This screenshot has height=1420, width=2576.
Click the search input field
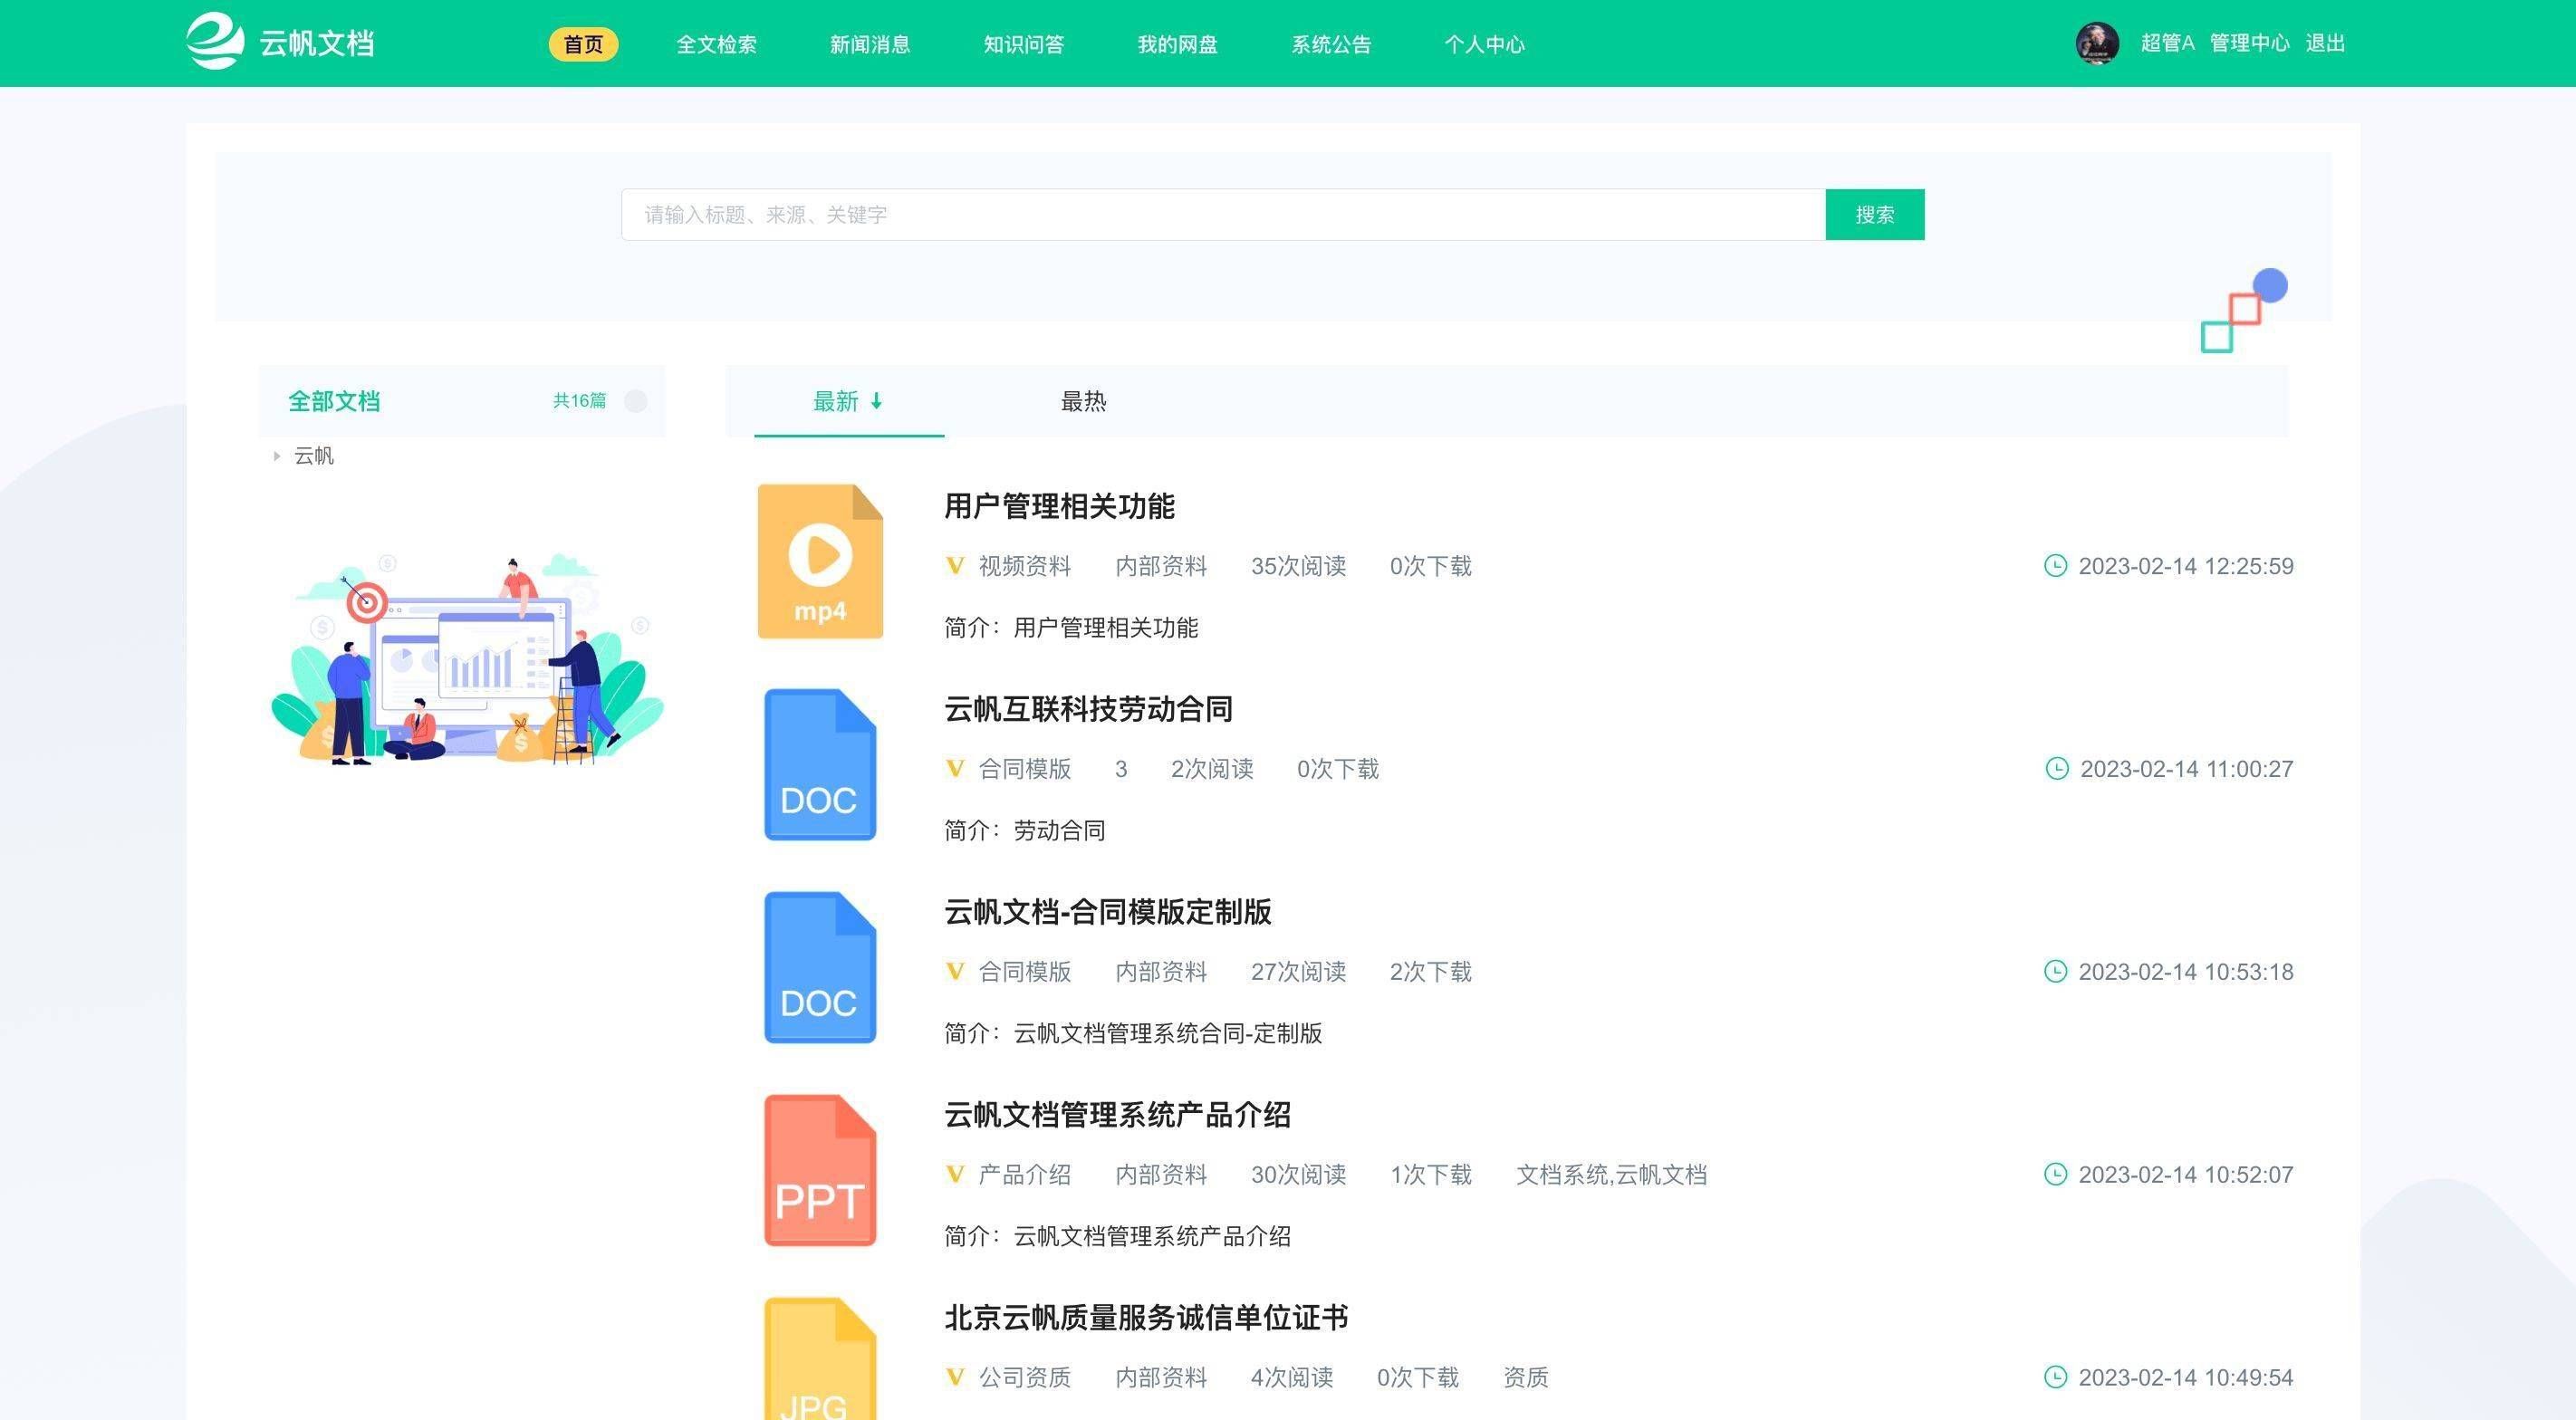point(1200,214)
